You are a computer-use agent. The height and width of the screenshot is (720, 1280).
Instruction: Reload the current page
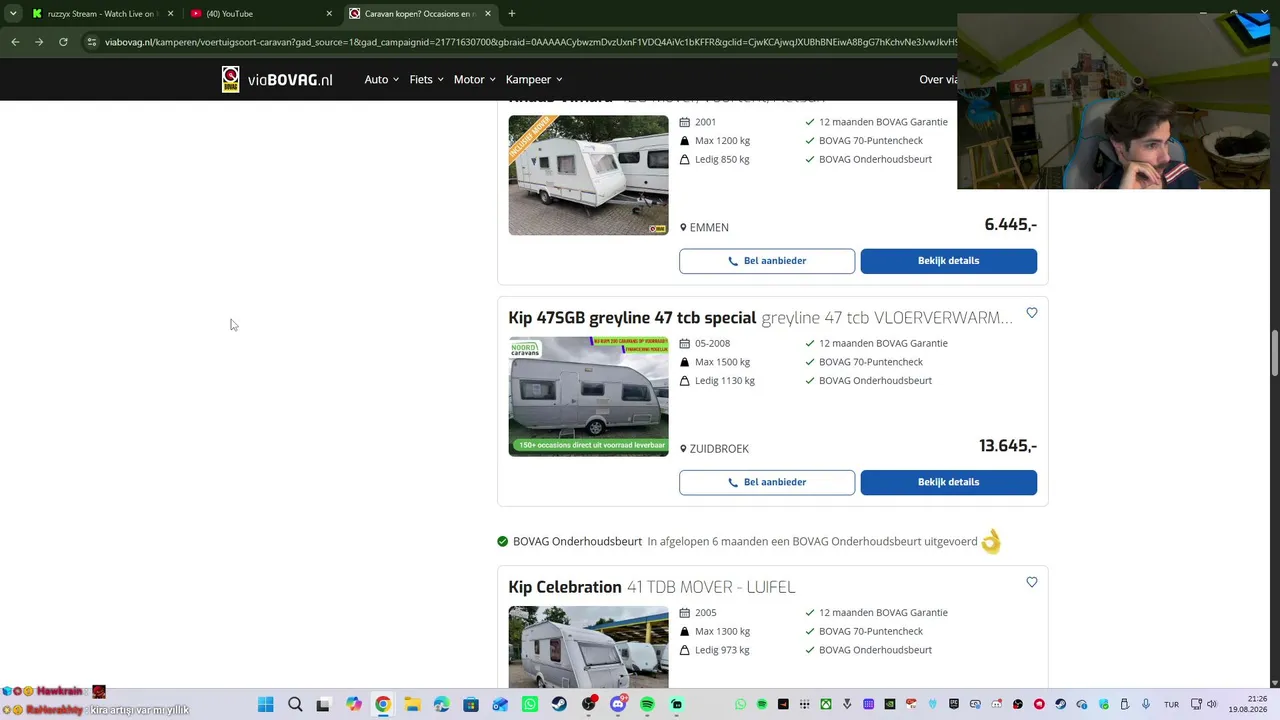(63, 42)
